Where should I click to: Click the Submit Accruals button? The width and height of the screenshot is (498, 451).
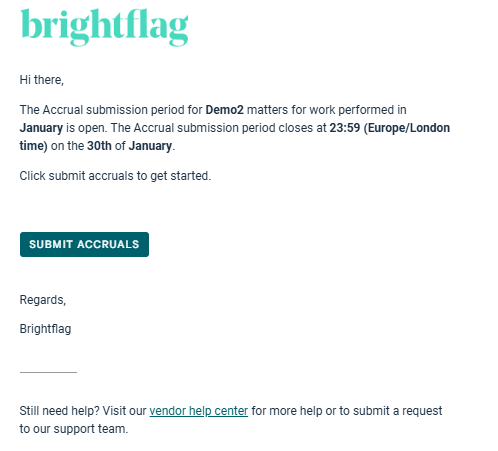[84, 244]
